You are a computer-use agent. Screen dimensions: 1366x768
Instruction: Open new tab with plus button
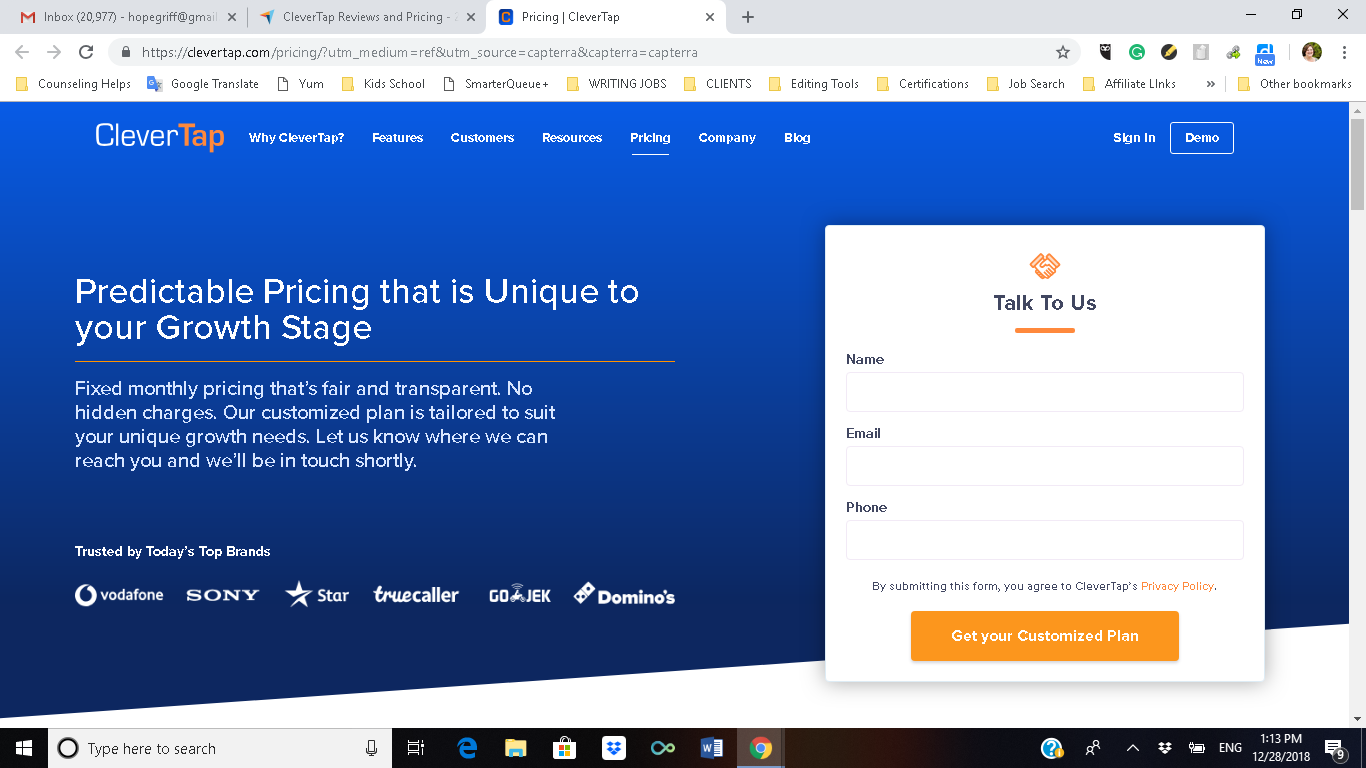(748, 17)
